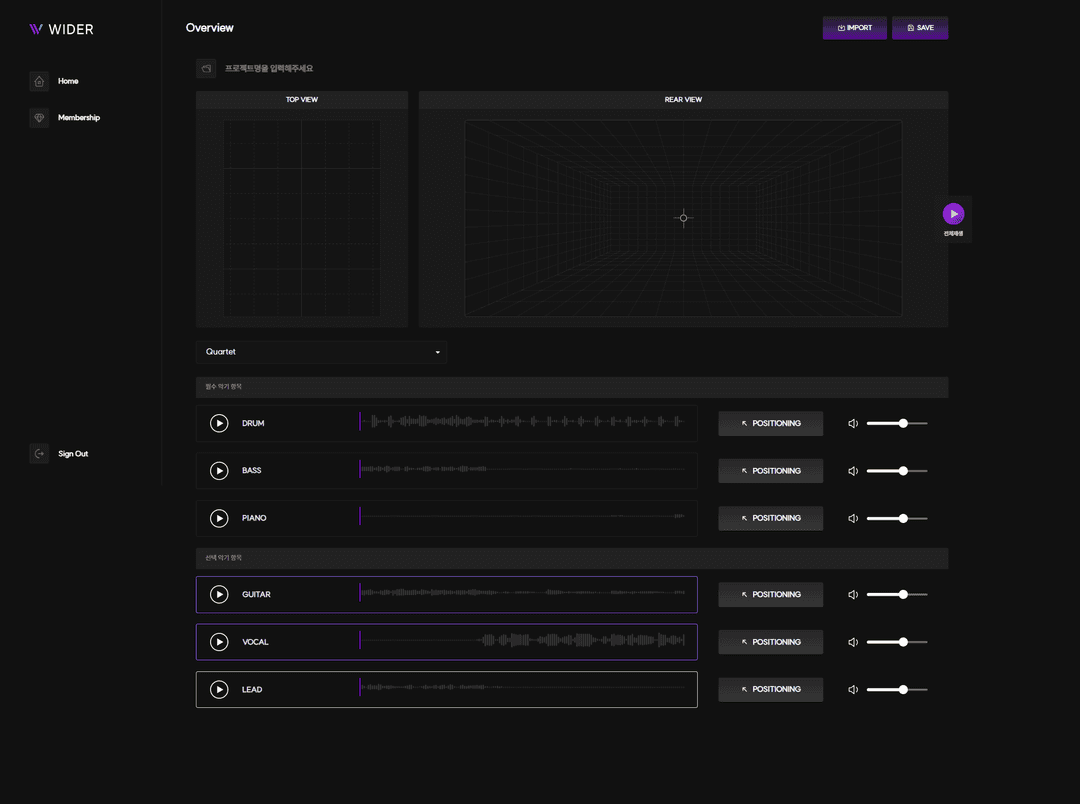Start playback of the PIANO track
1080x804 pixels.
tap(219, 518)
